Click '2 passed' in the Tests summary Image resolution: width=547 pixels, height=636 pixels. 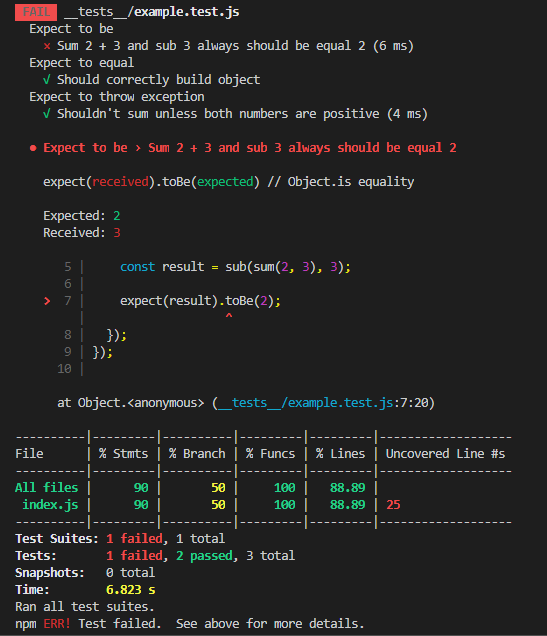click(204, 556)
